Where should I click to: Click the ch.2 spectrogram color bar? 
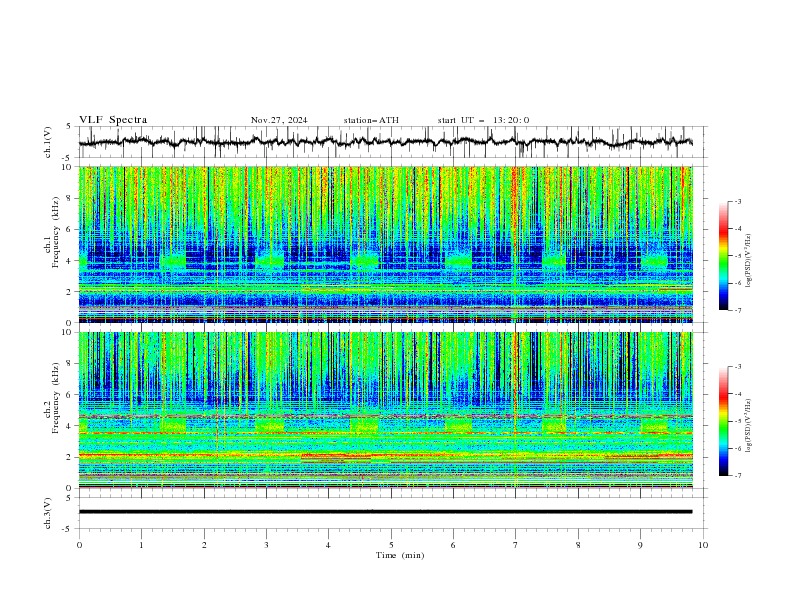point(723,421)
